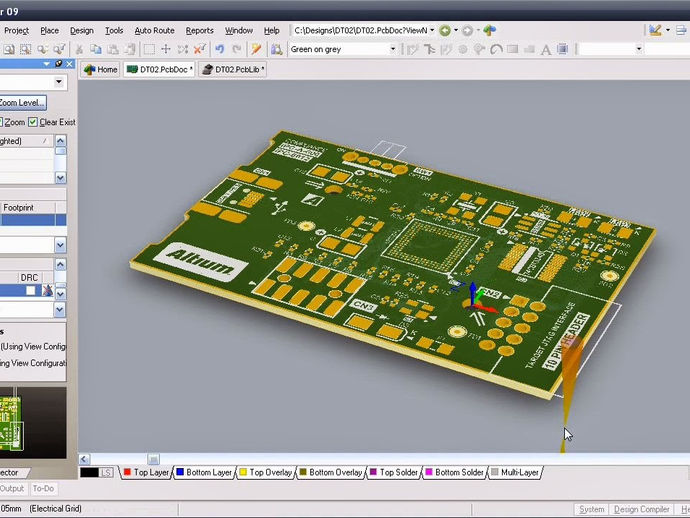Click the Clear Filter icon
This screenshot has width=690, height=518.
click(x=199, y=49)
